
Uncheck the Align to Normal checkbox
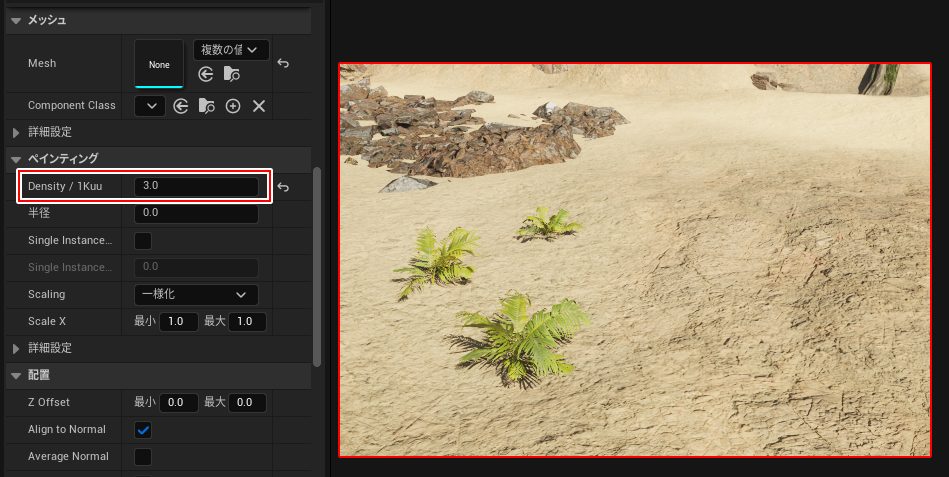point(143,430)
